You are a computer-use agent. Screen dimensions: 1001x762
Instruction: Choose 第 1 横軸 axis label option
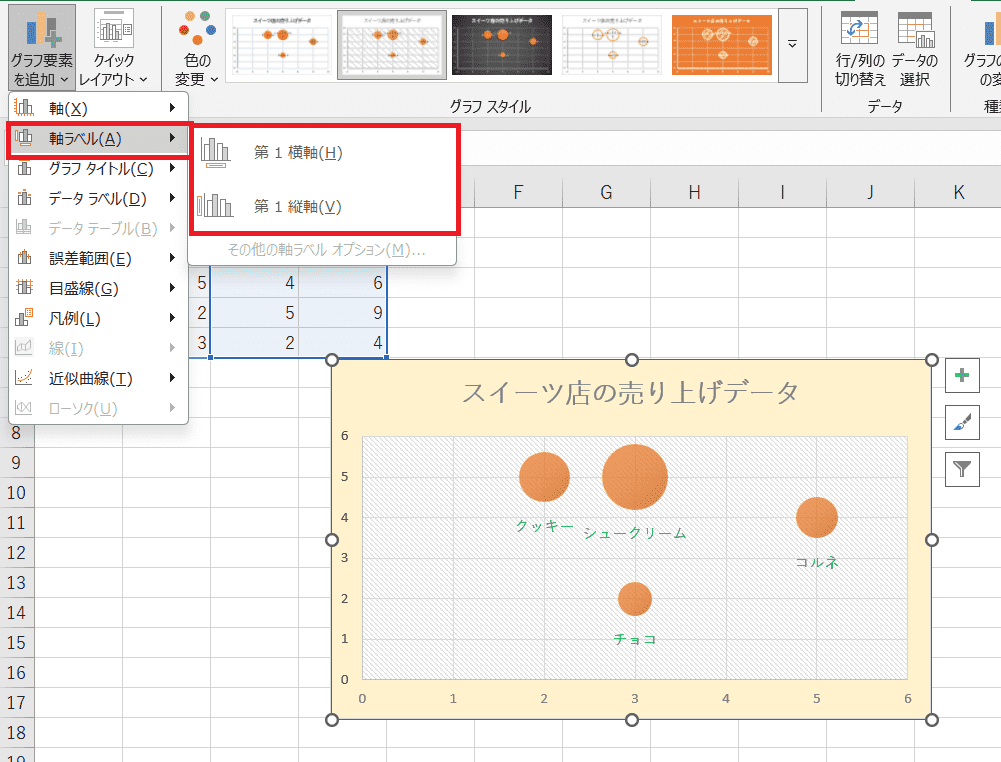pyautogui.click(x=298, y=153)
